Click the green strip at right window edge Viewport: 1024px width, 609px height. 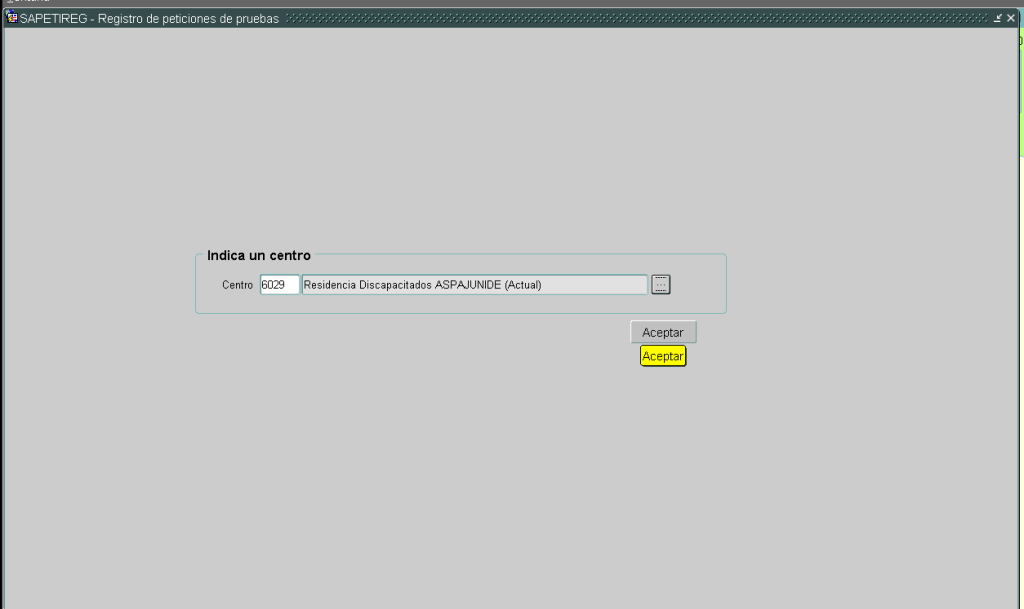pyautogui.click(x=1021, y=100)
